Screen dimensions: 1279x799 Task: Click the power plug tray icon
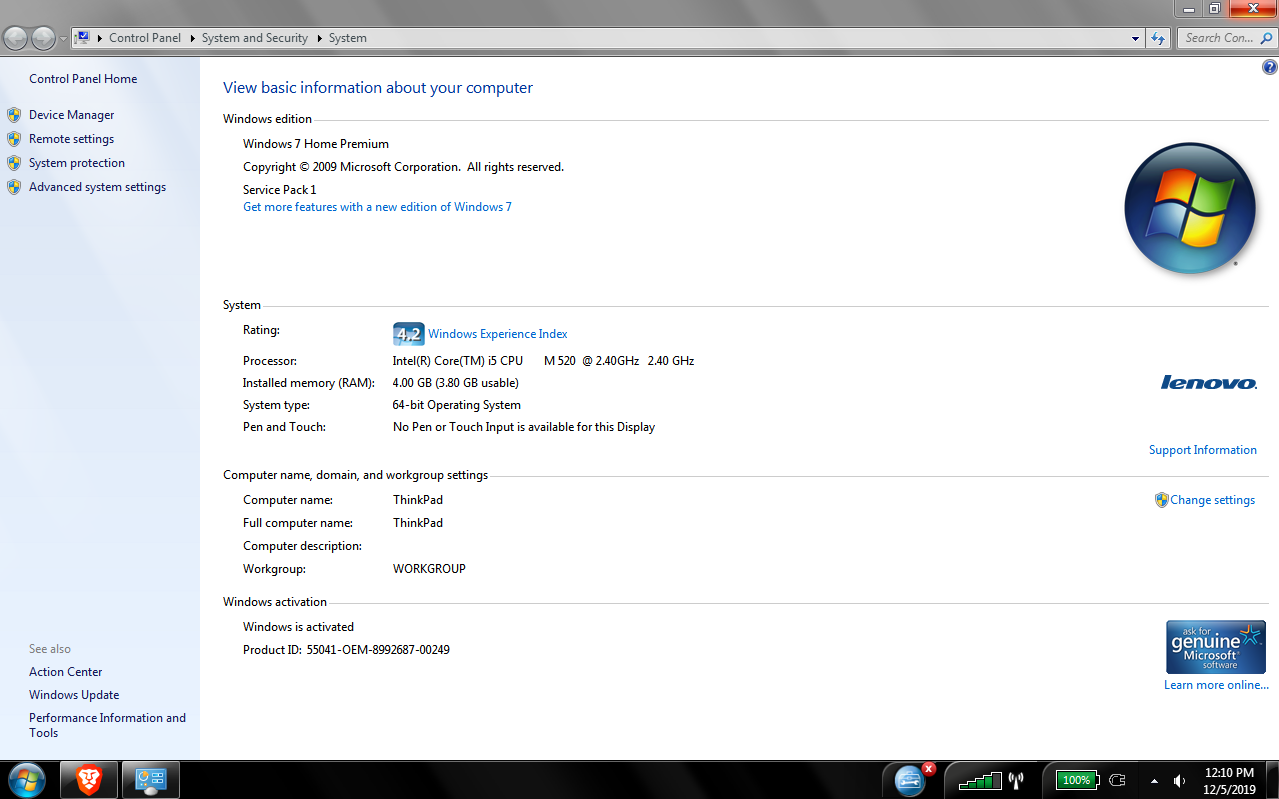coord(1118,780)
